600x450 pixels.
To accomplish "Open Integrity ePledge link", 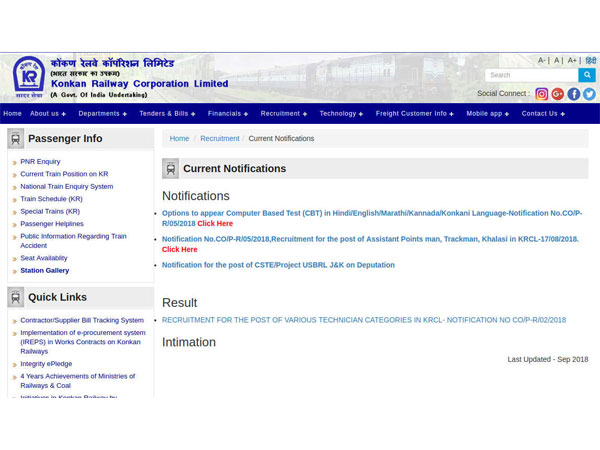I will [x=46, y=364].
